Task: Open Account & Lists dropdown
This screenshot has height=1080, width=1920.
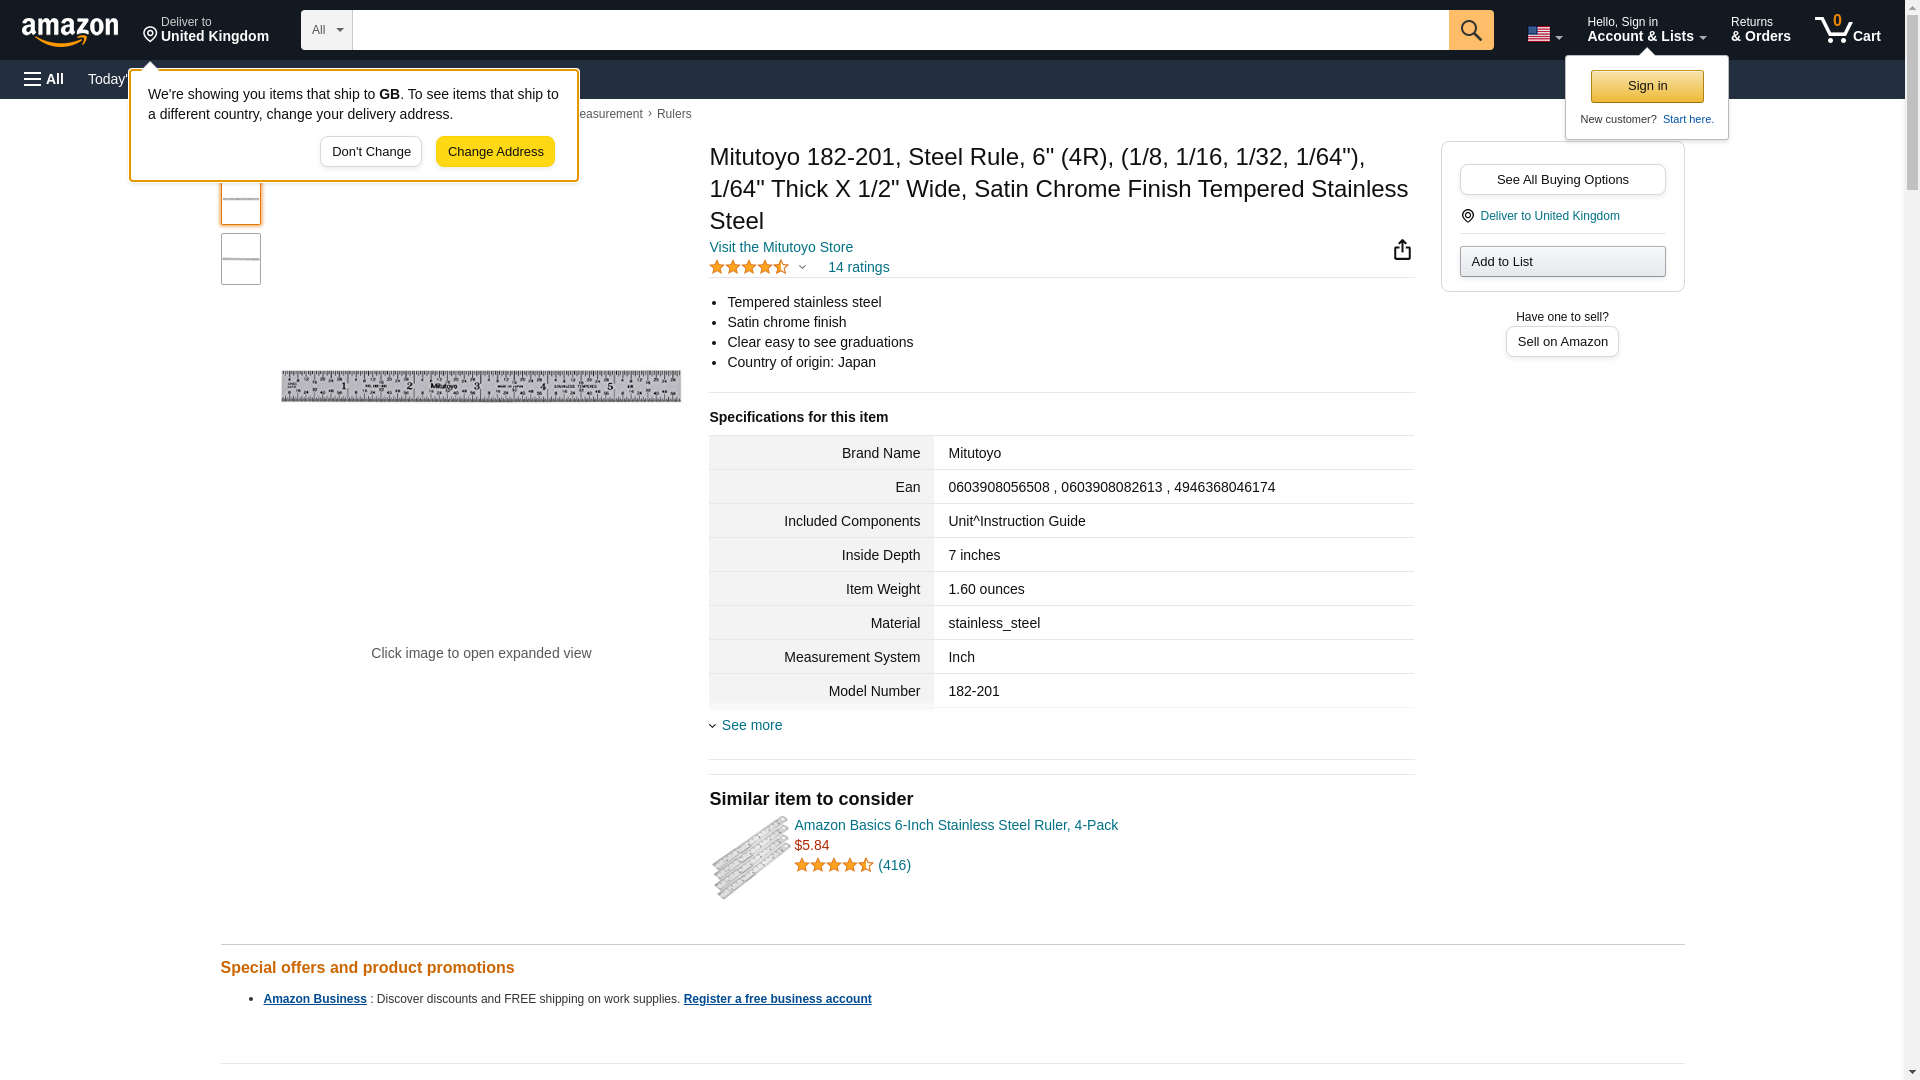Action: click(1646, 30)
